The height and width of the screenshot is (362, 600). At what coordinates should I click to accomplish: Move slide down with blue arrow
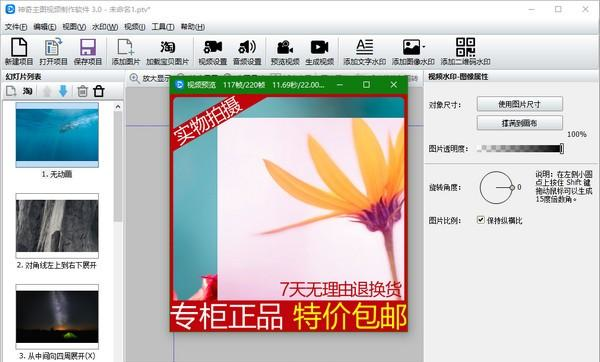[x=63, y=91]
